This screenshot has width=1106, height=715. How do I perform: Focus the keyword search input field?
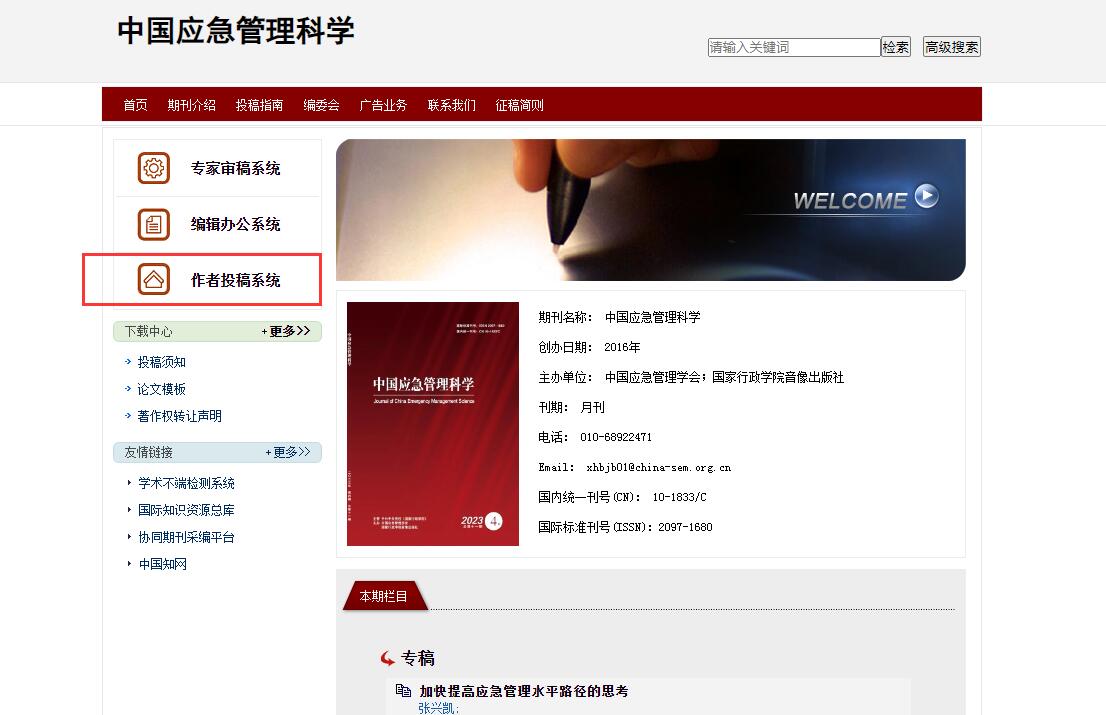click(x=793, y=47)
